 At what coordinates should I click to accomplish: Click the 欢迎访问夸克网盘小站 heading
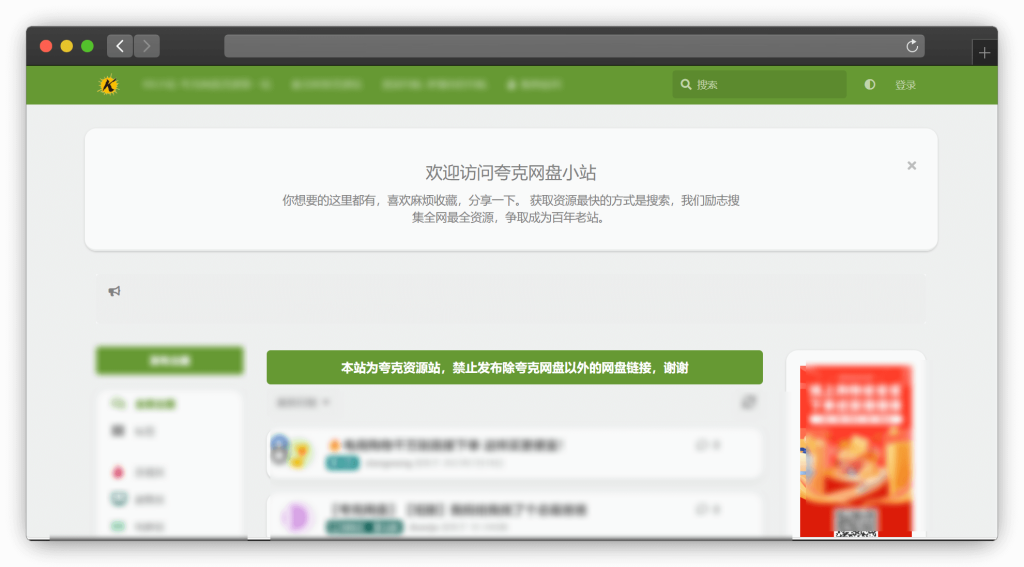[511, 172]
